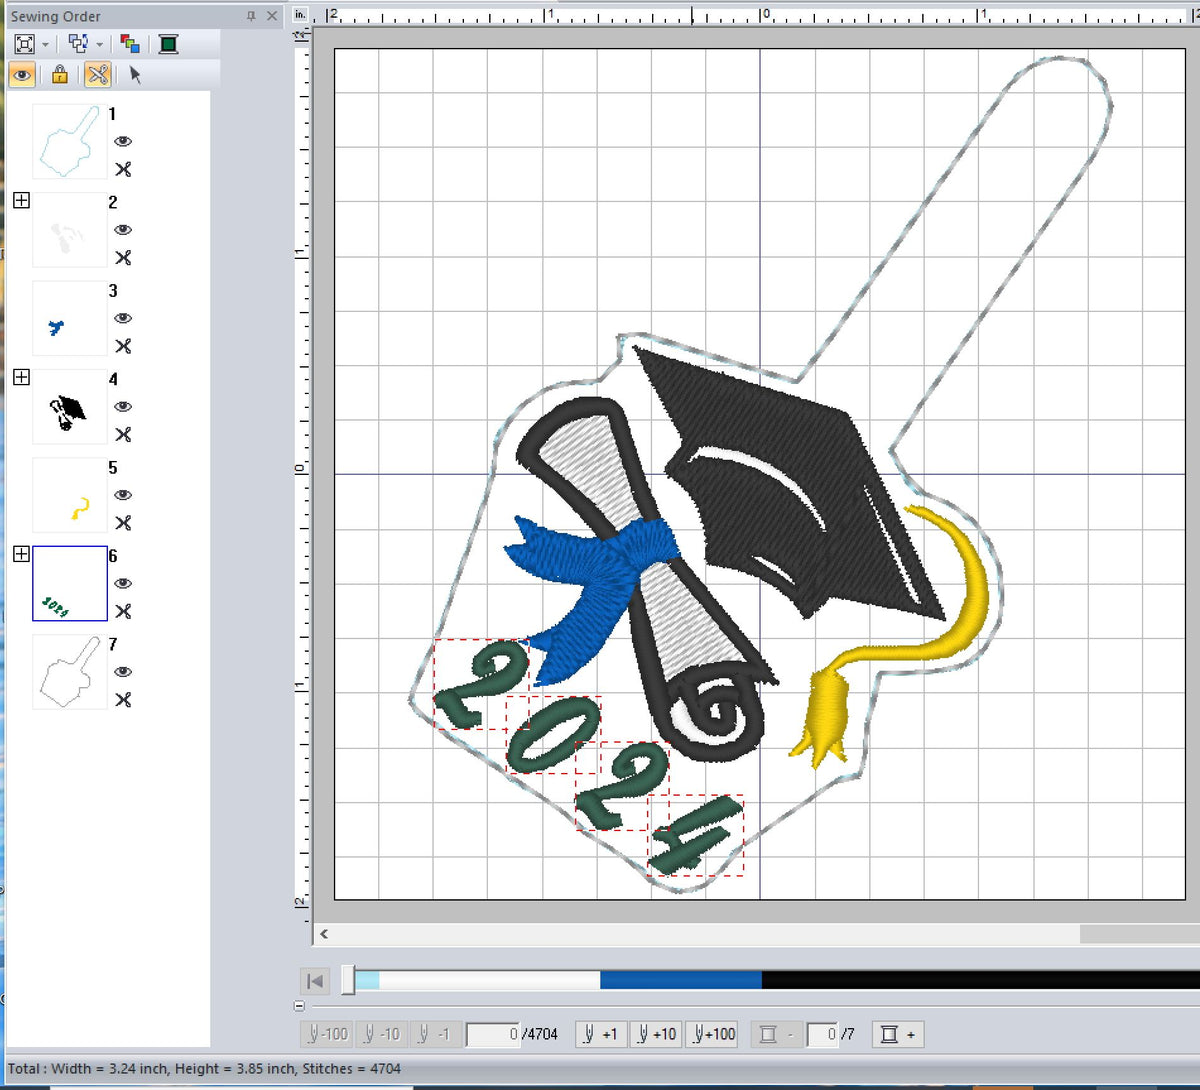
Task: Toggle the eye visibility mode icon
Action: pos(22,75)
